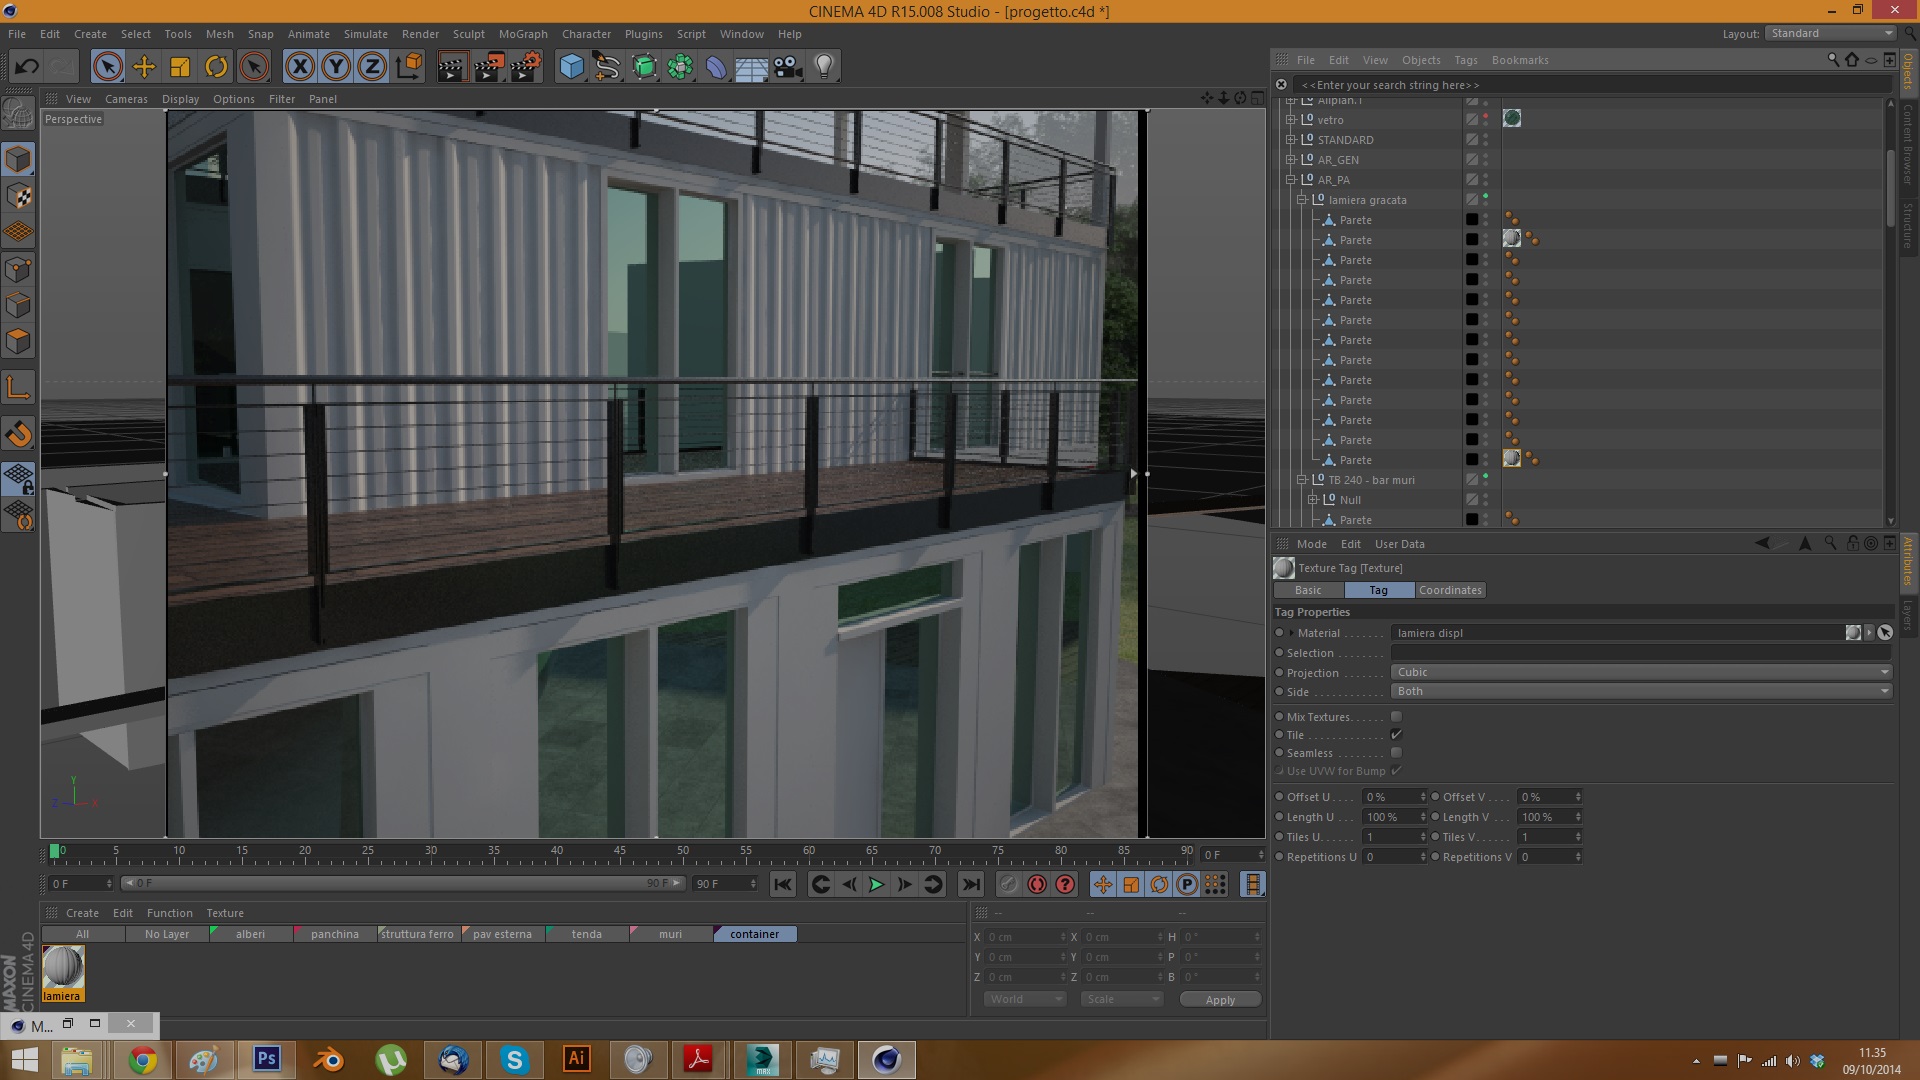Open the Projection Cubic dropdown
The image size is (1920, 1080).
point(1640,672)
